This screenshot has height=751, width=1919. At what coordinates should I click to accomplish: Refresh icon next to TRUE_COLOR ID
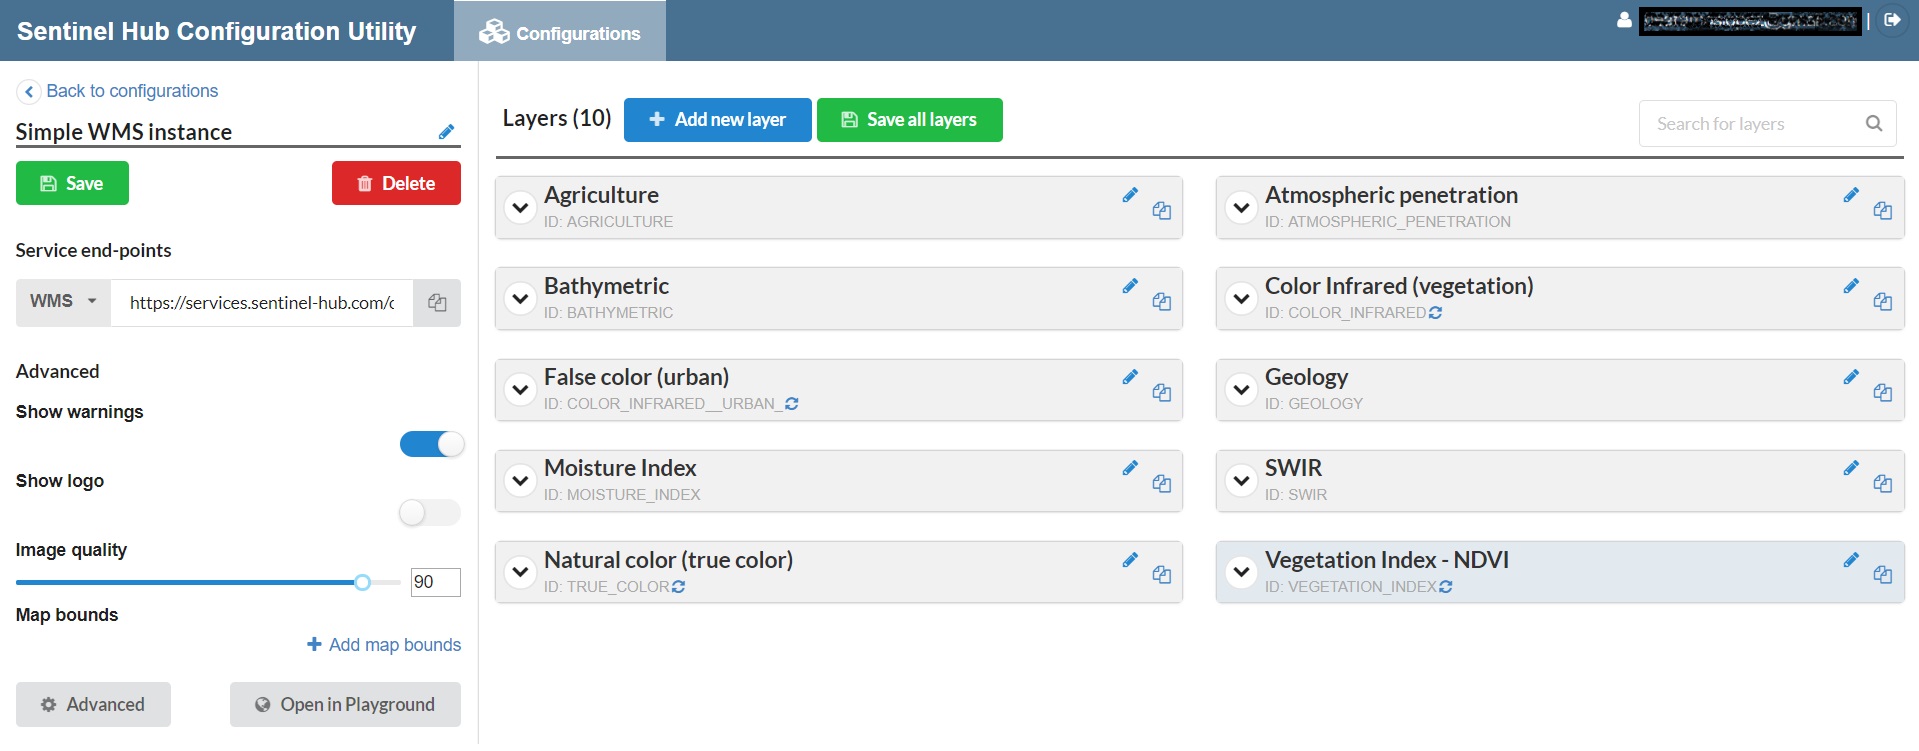tap(678, 587)
